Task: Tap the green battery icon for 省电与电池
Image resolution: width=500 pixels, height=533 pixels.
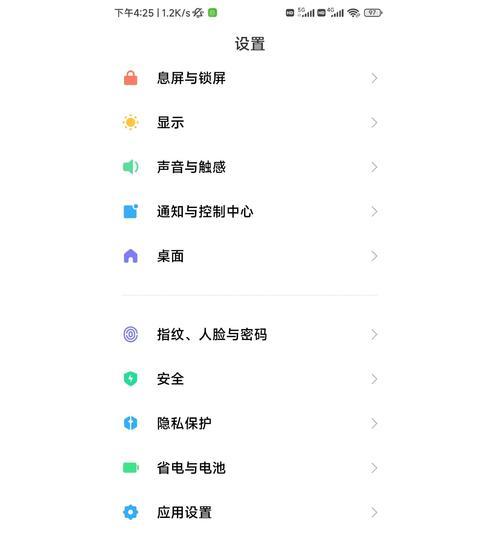Action: pyautogui.click(x=131, y=468)
